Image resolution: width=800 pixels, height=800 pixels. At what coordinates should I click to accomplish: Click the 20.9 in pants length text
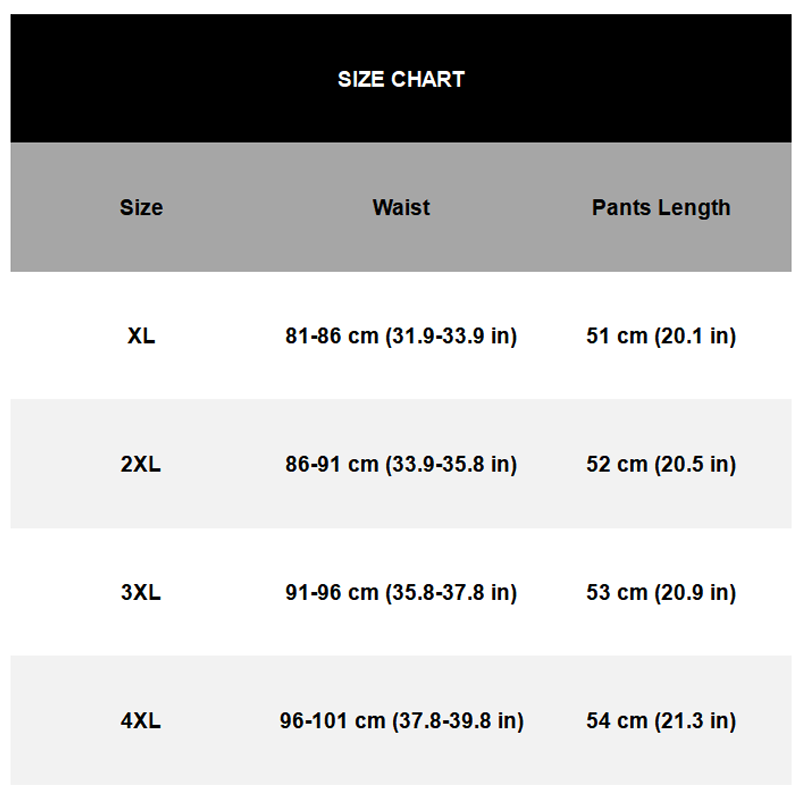coord(696,593)
